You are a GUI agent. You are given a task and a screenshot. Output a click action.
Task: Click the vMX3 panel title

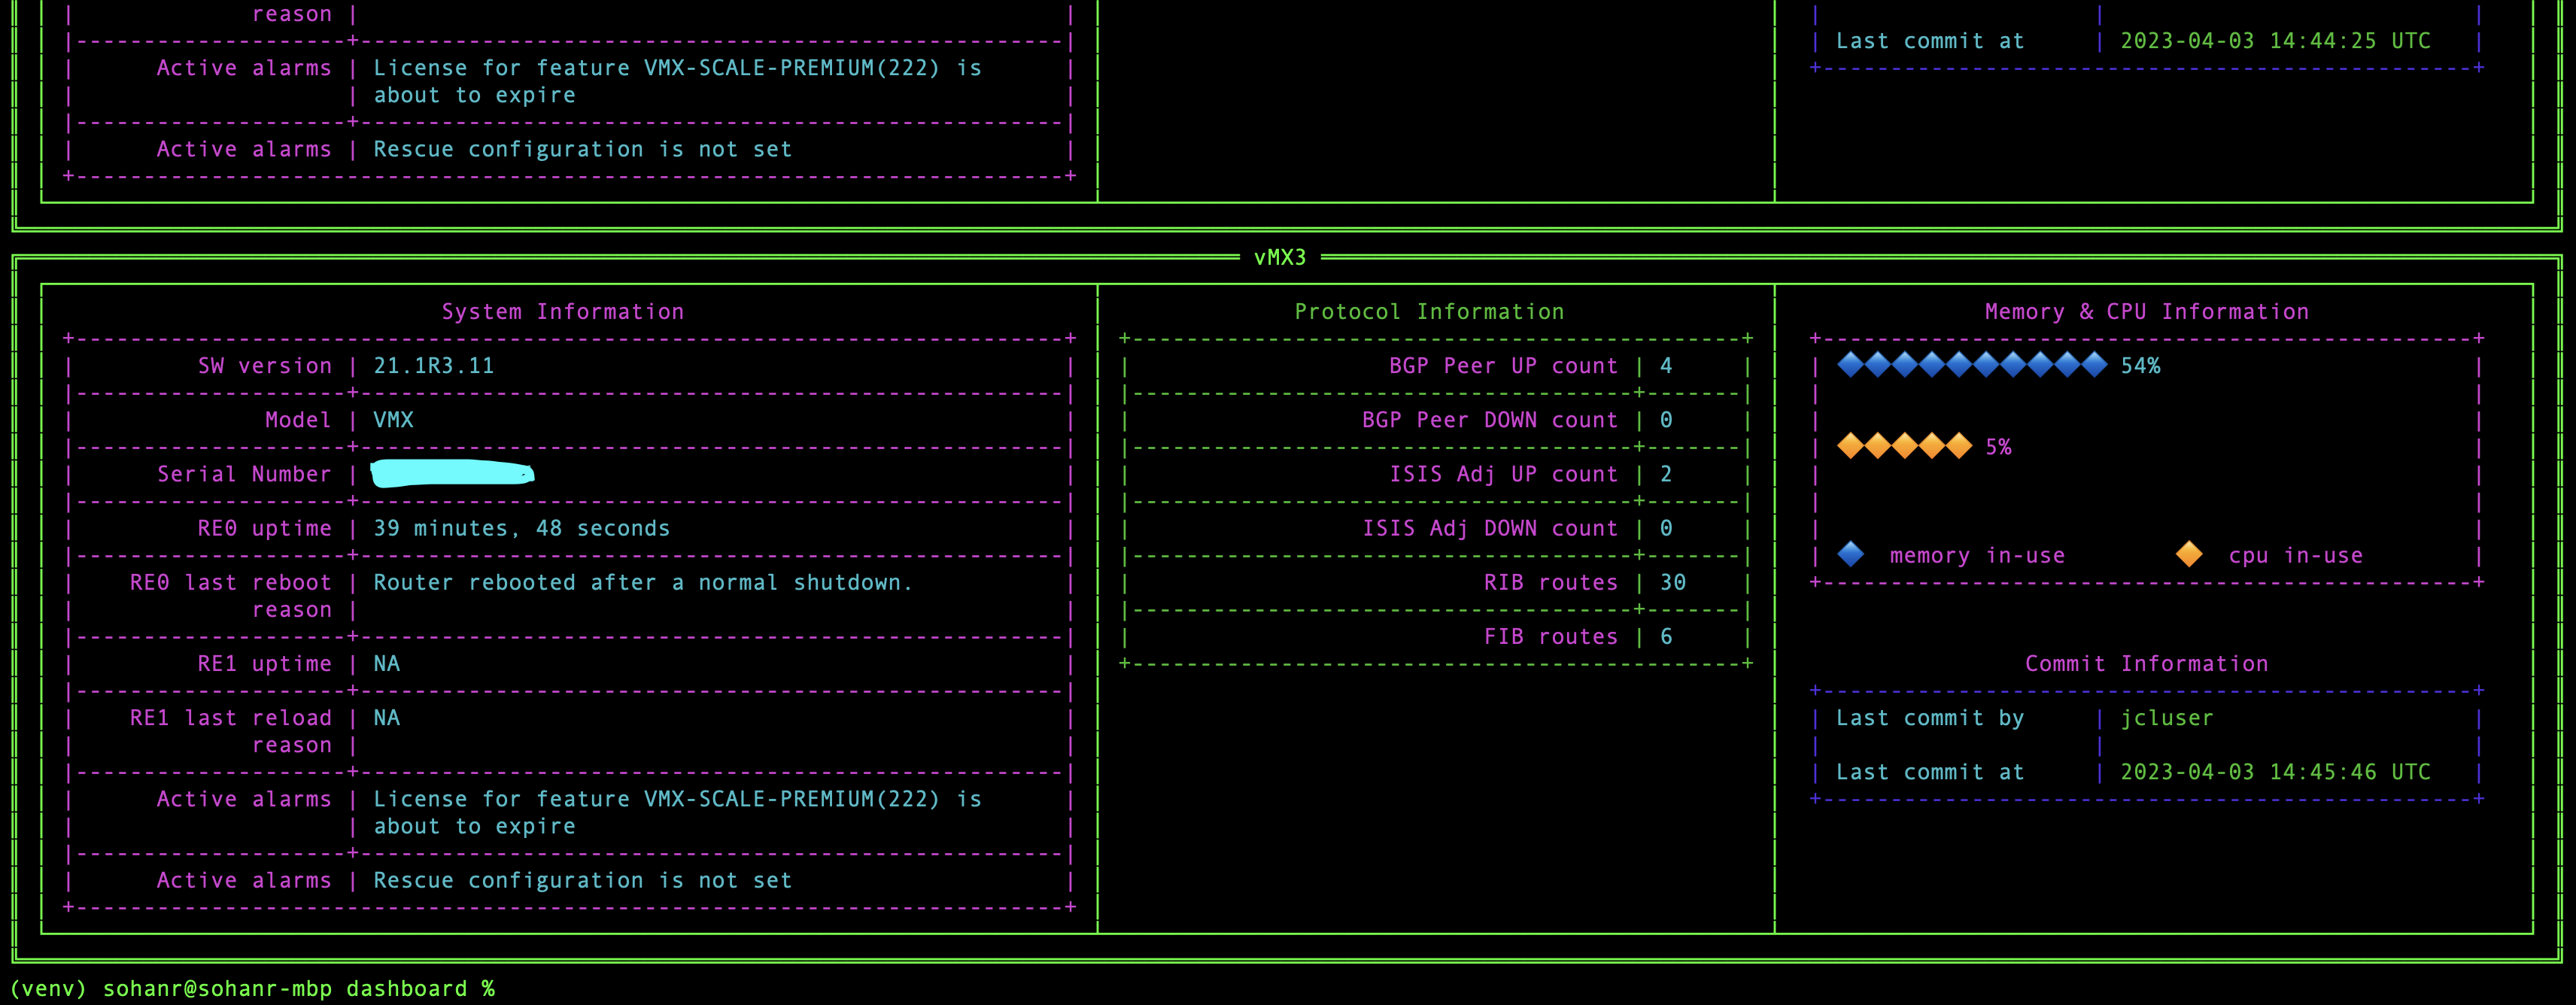[x=1280, y=258]
